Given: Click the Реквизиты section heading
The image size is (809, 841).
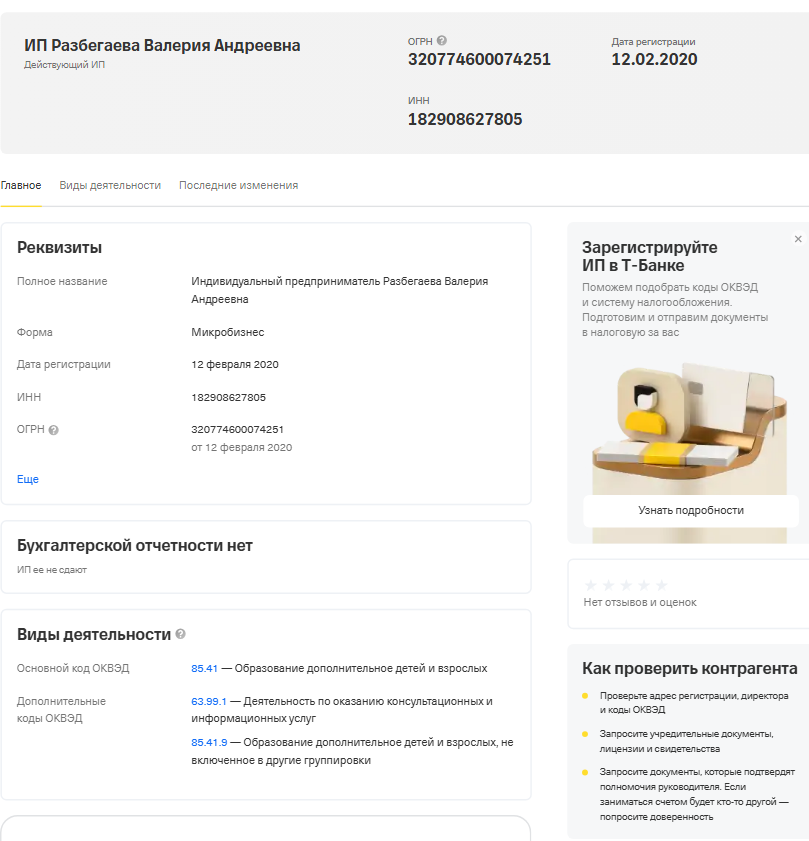Looking at the screenshot, I should coord(60,248).
